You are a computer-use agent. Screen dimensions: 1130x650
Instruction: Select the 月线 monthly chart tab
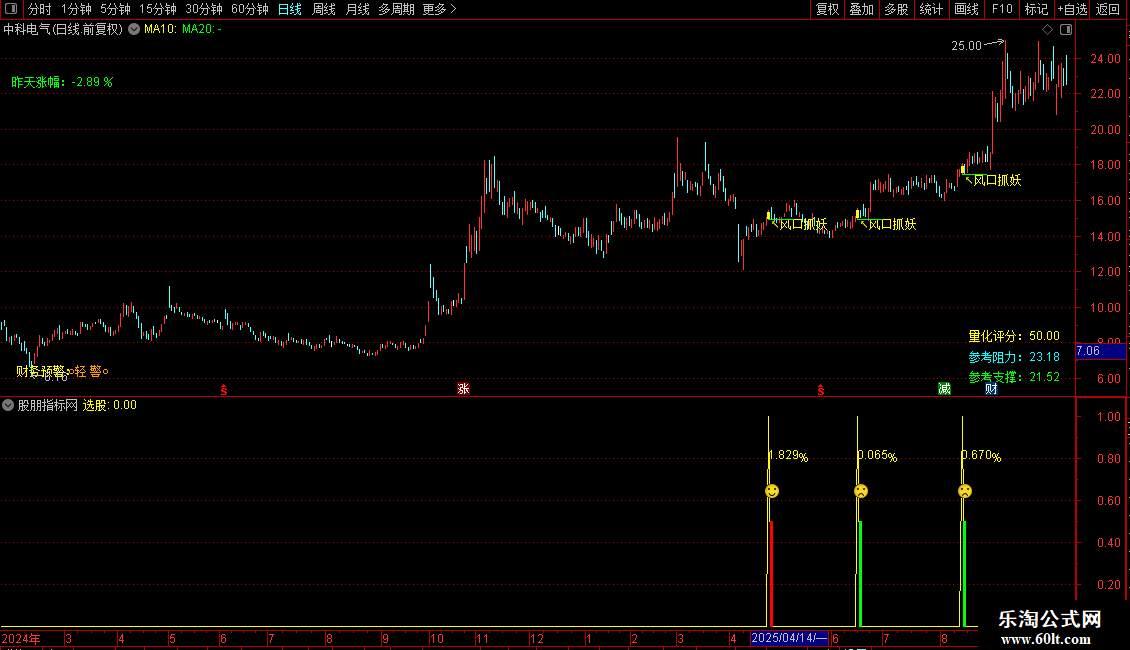click(x=357, y=9)
